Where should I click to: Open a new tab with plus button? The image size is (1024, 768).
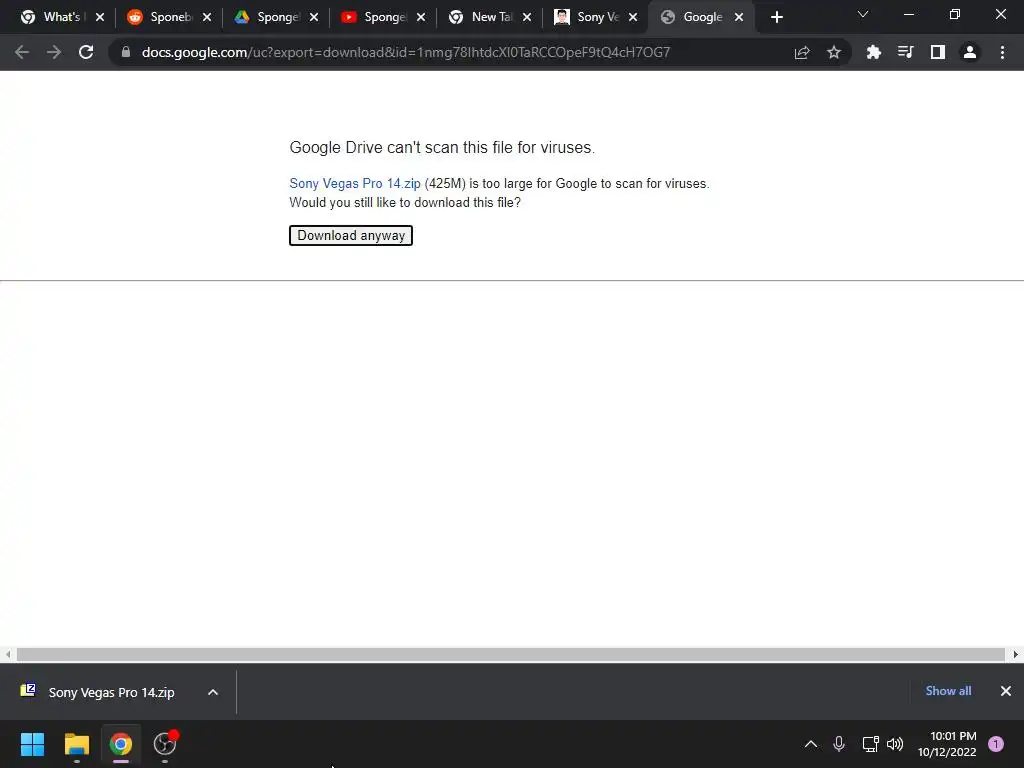(x=776, y=17)
